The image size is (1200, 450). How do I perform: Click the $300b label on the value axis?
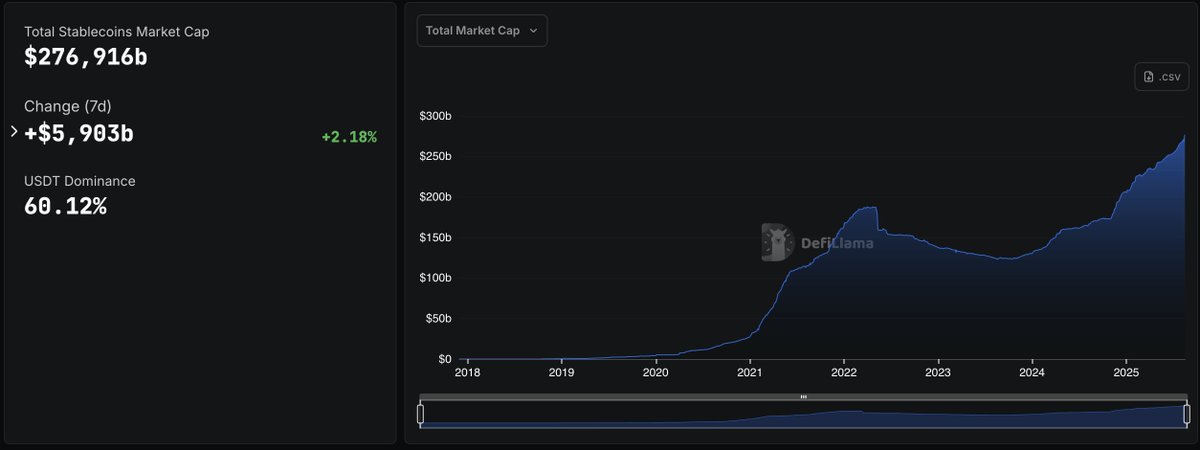tap(435, 116)
